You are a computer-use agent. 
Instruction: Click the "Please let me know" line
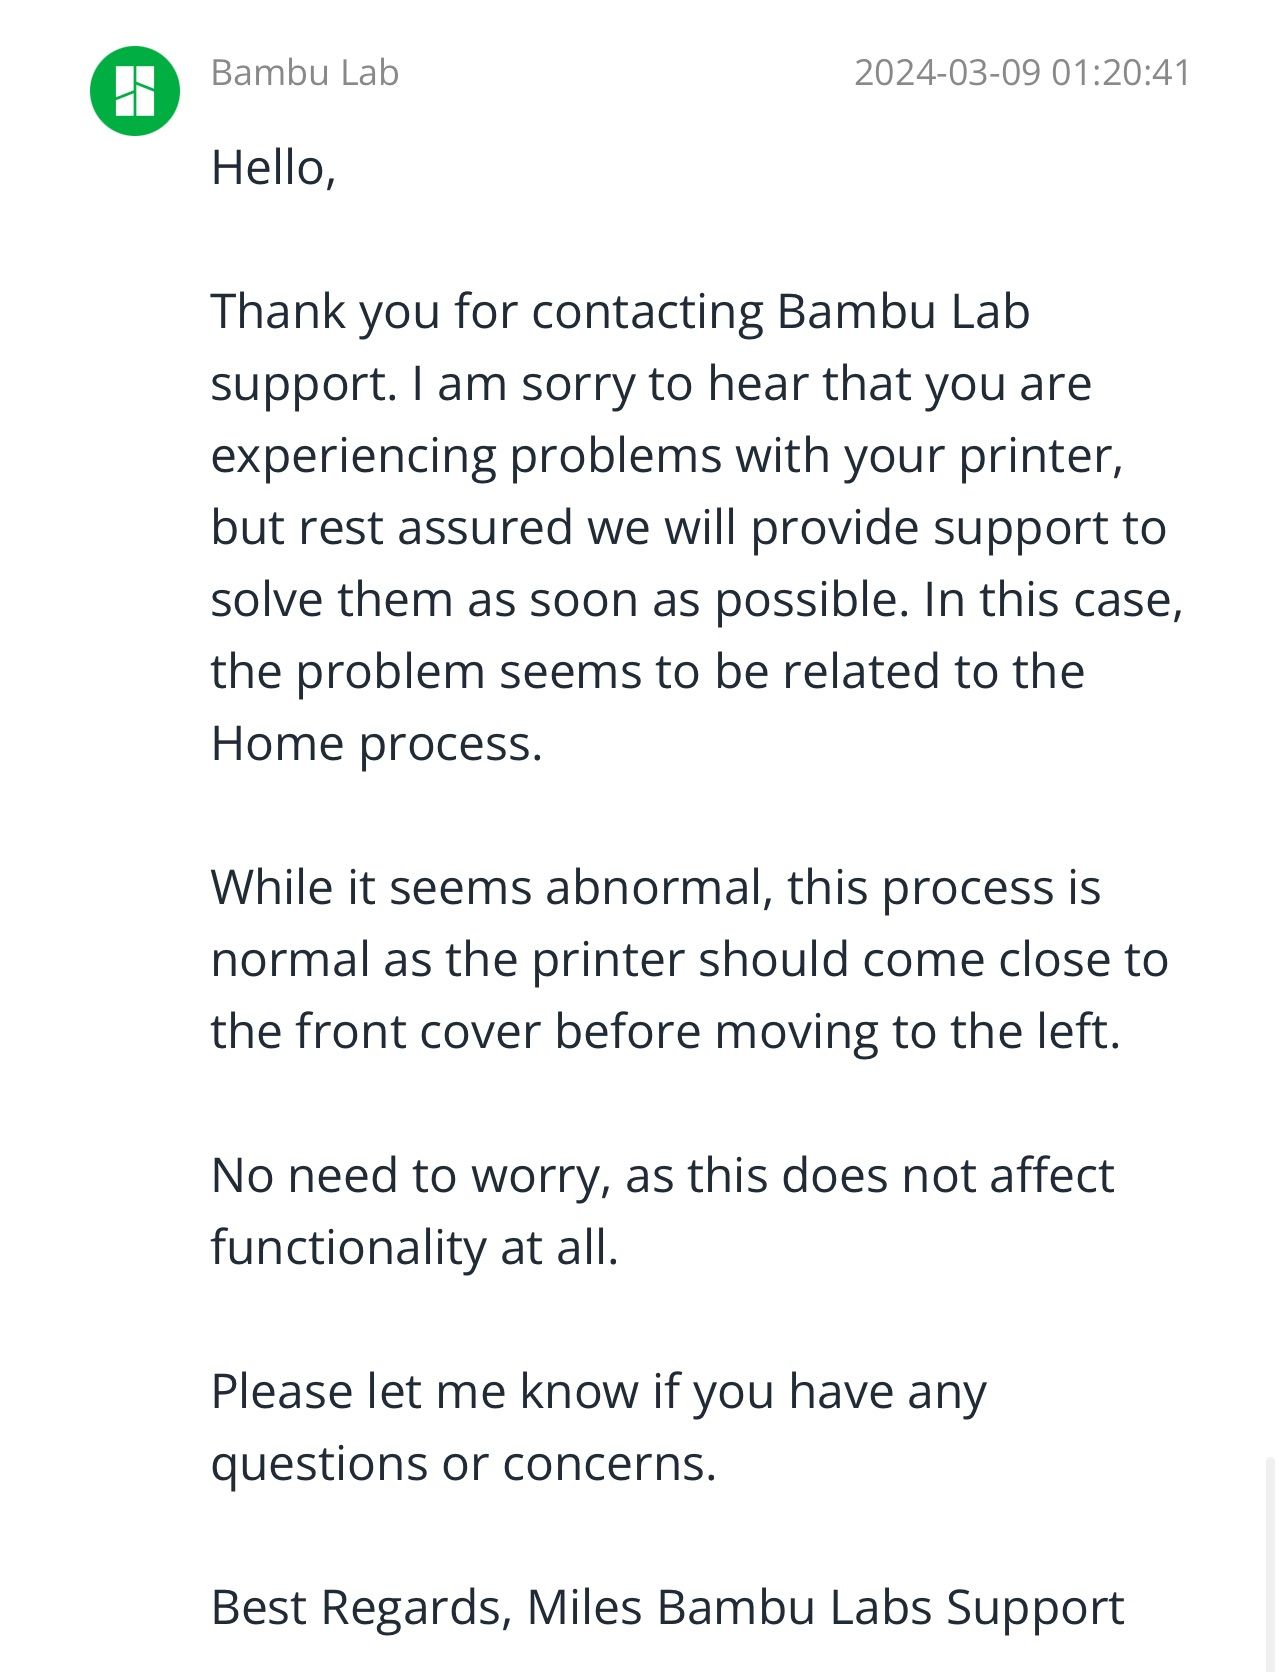coord(599,1392)
